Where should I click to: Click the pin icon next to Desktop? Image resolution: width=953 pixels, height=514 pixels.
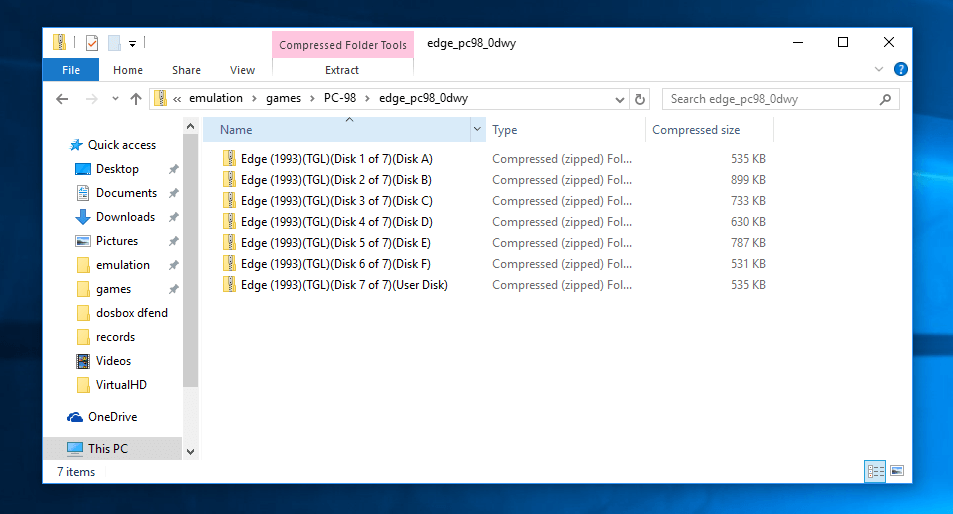coord(174,169)
